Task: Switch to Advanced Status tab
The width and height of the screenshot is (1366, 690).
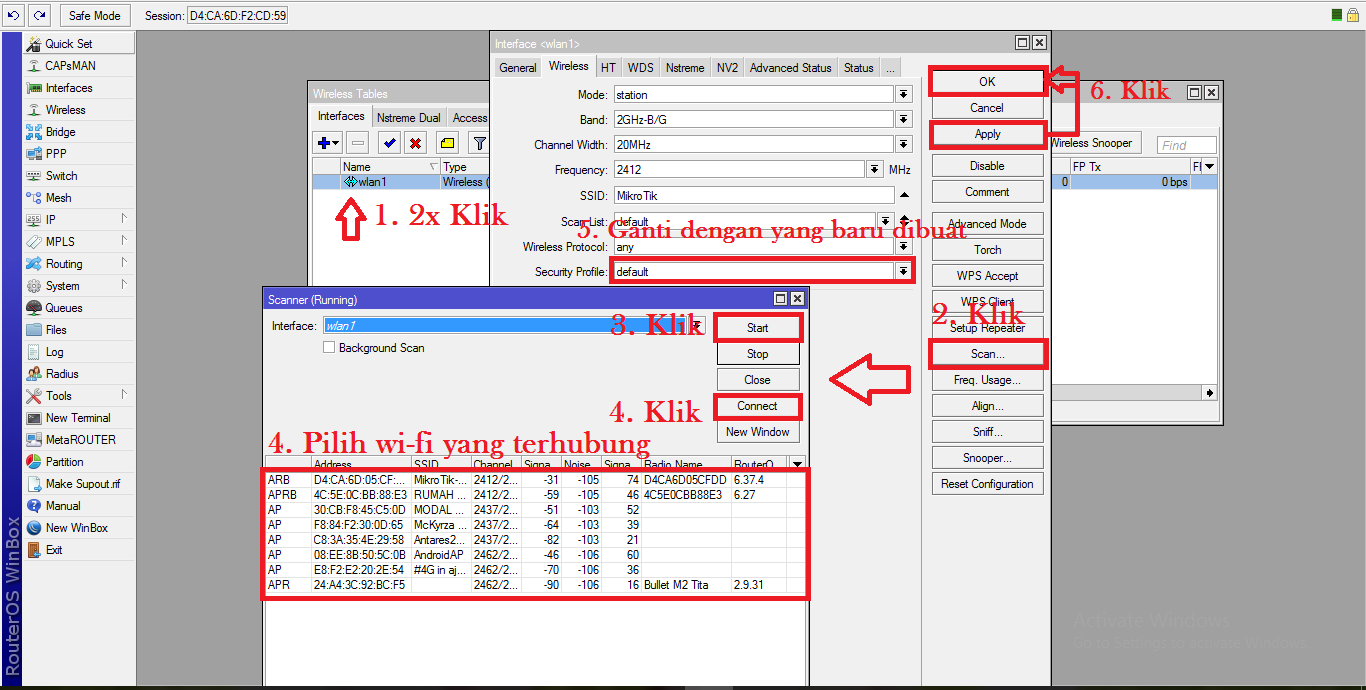Action: point(790,68)
